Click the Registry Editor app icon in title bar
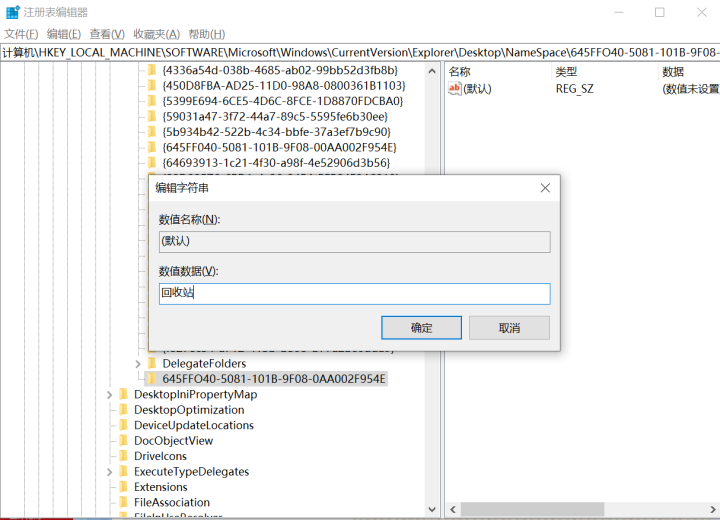 tap(12, 12)
